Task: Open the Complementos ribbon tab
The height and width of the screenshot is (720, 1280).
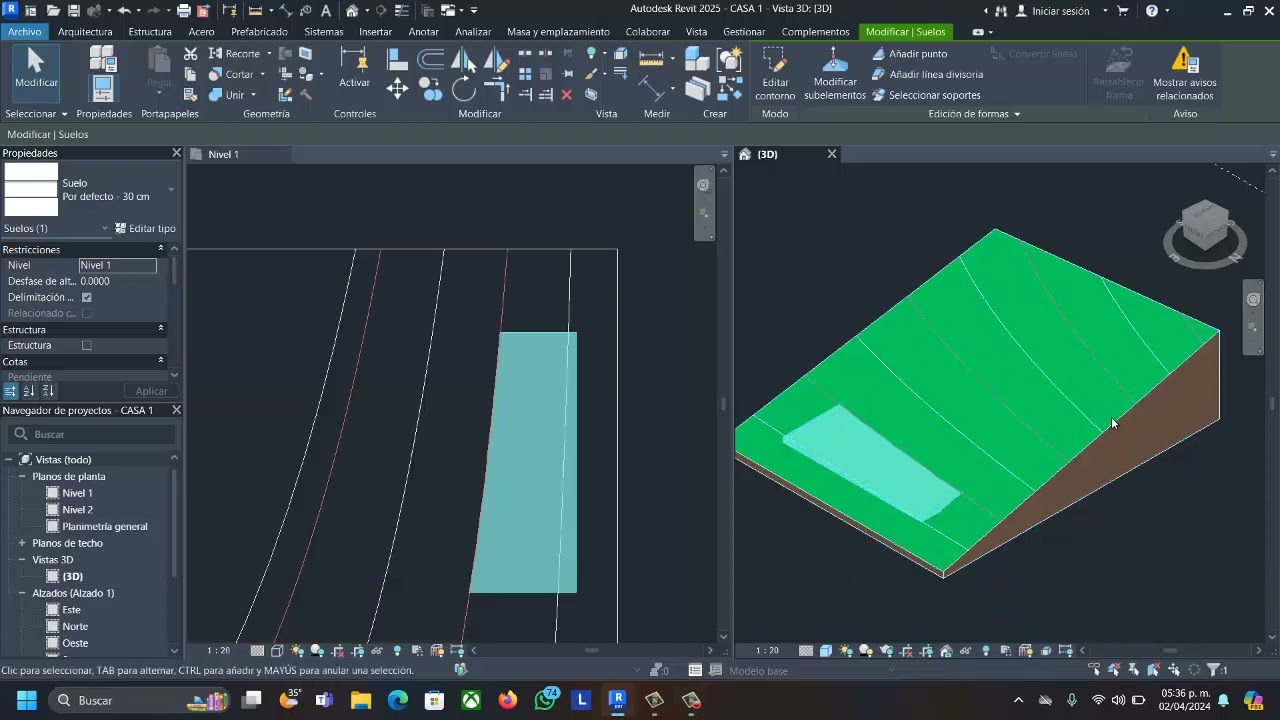Action: tap(815, 32)
